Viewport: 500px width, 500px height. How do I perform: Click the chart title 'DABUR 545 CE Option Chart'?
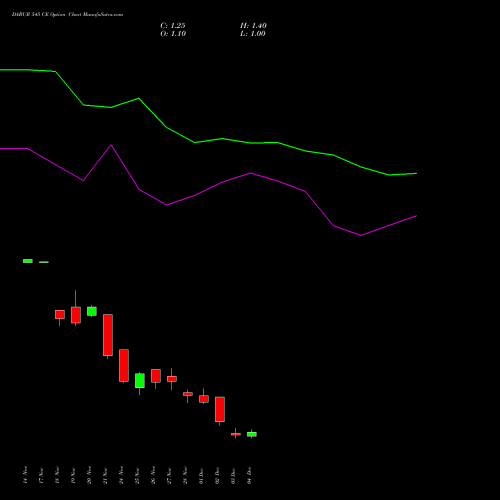47,15
